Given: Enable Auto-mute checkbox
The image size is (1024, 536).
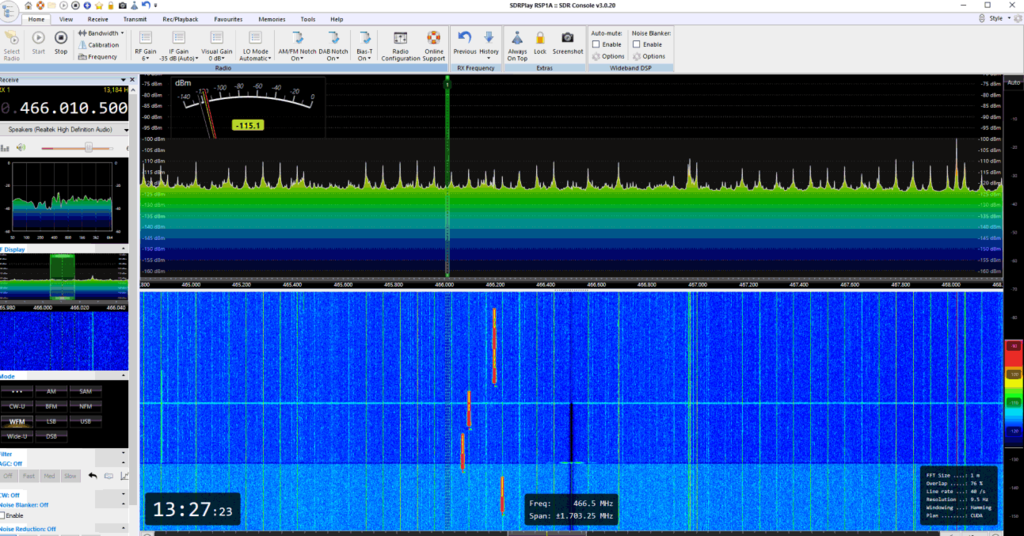Looking at the screenshot, I should [596, 44].
